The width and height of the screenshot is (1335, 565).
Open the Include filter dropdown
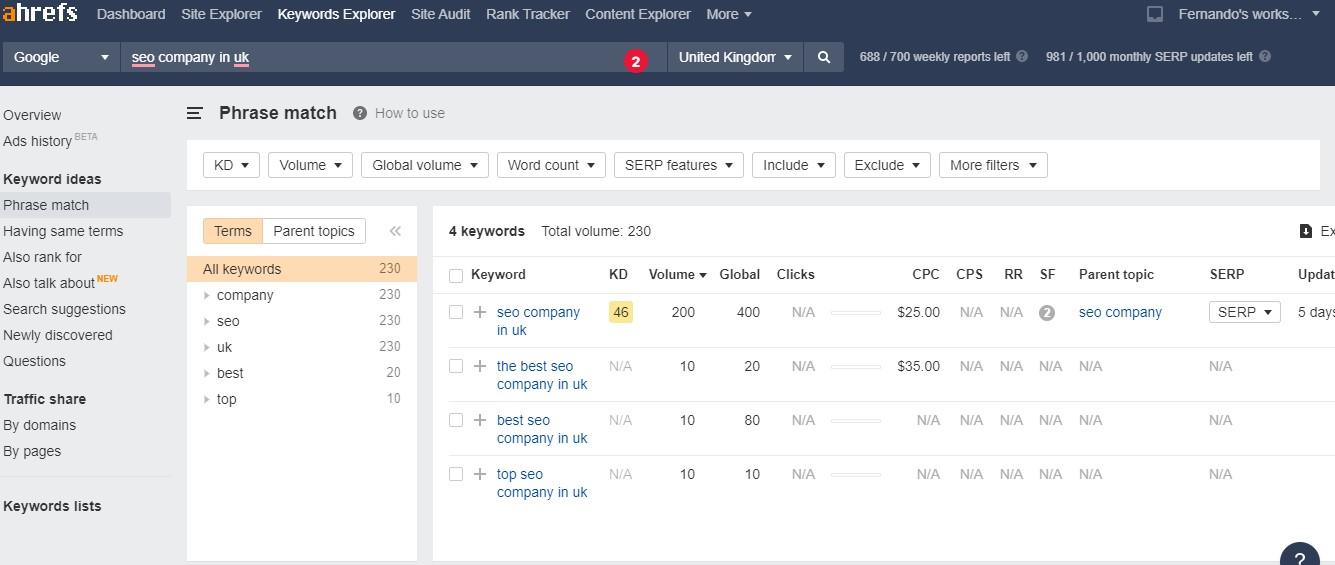(x=794, y=165)
